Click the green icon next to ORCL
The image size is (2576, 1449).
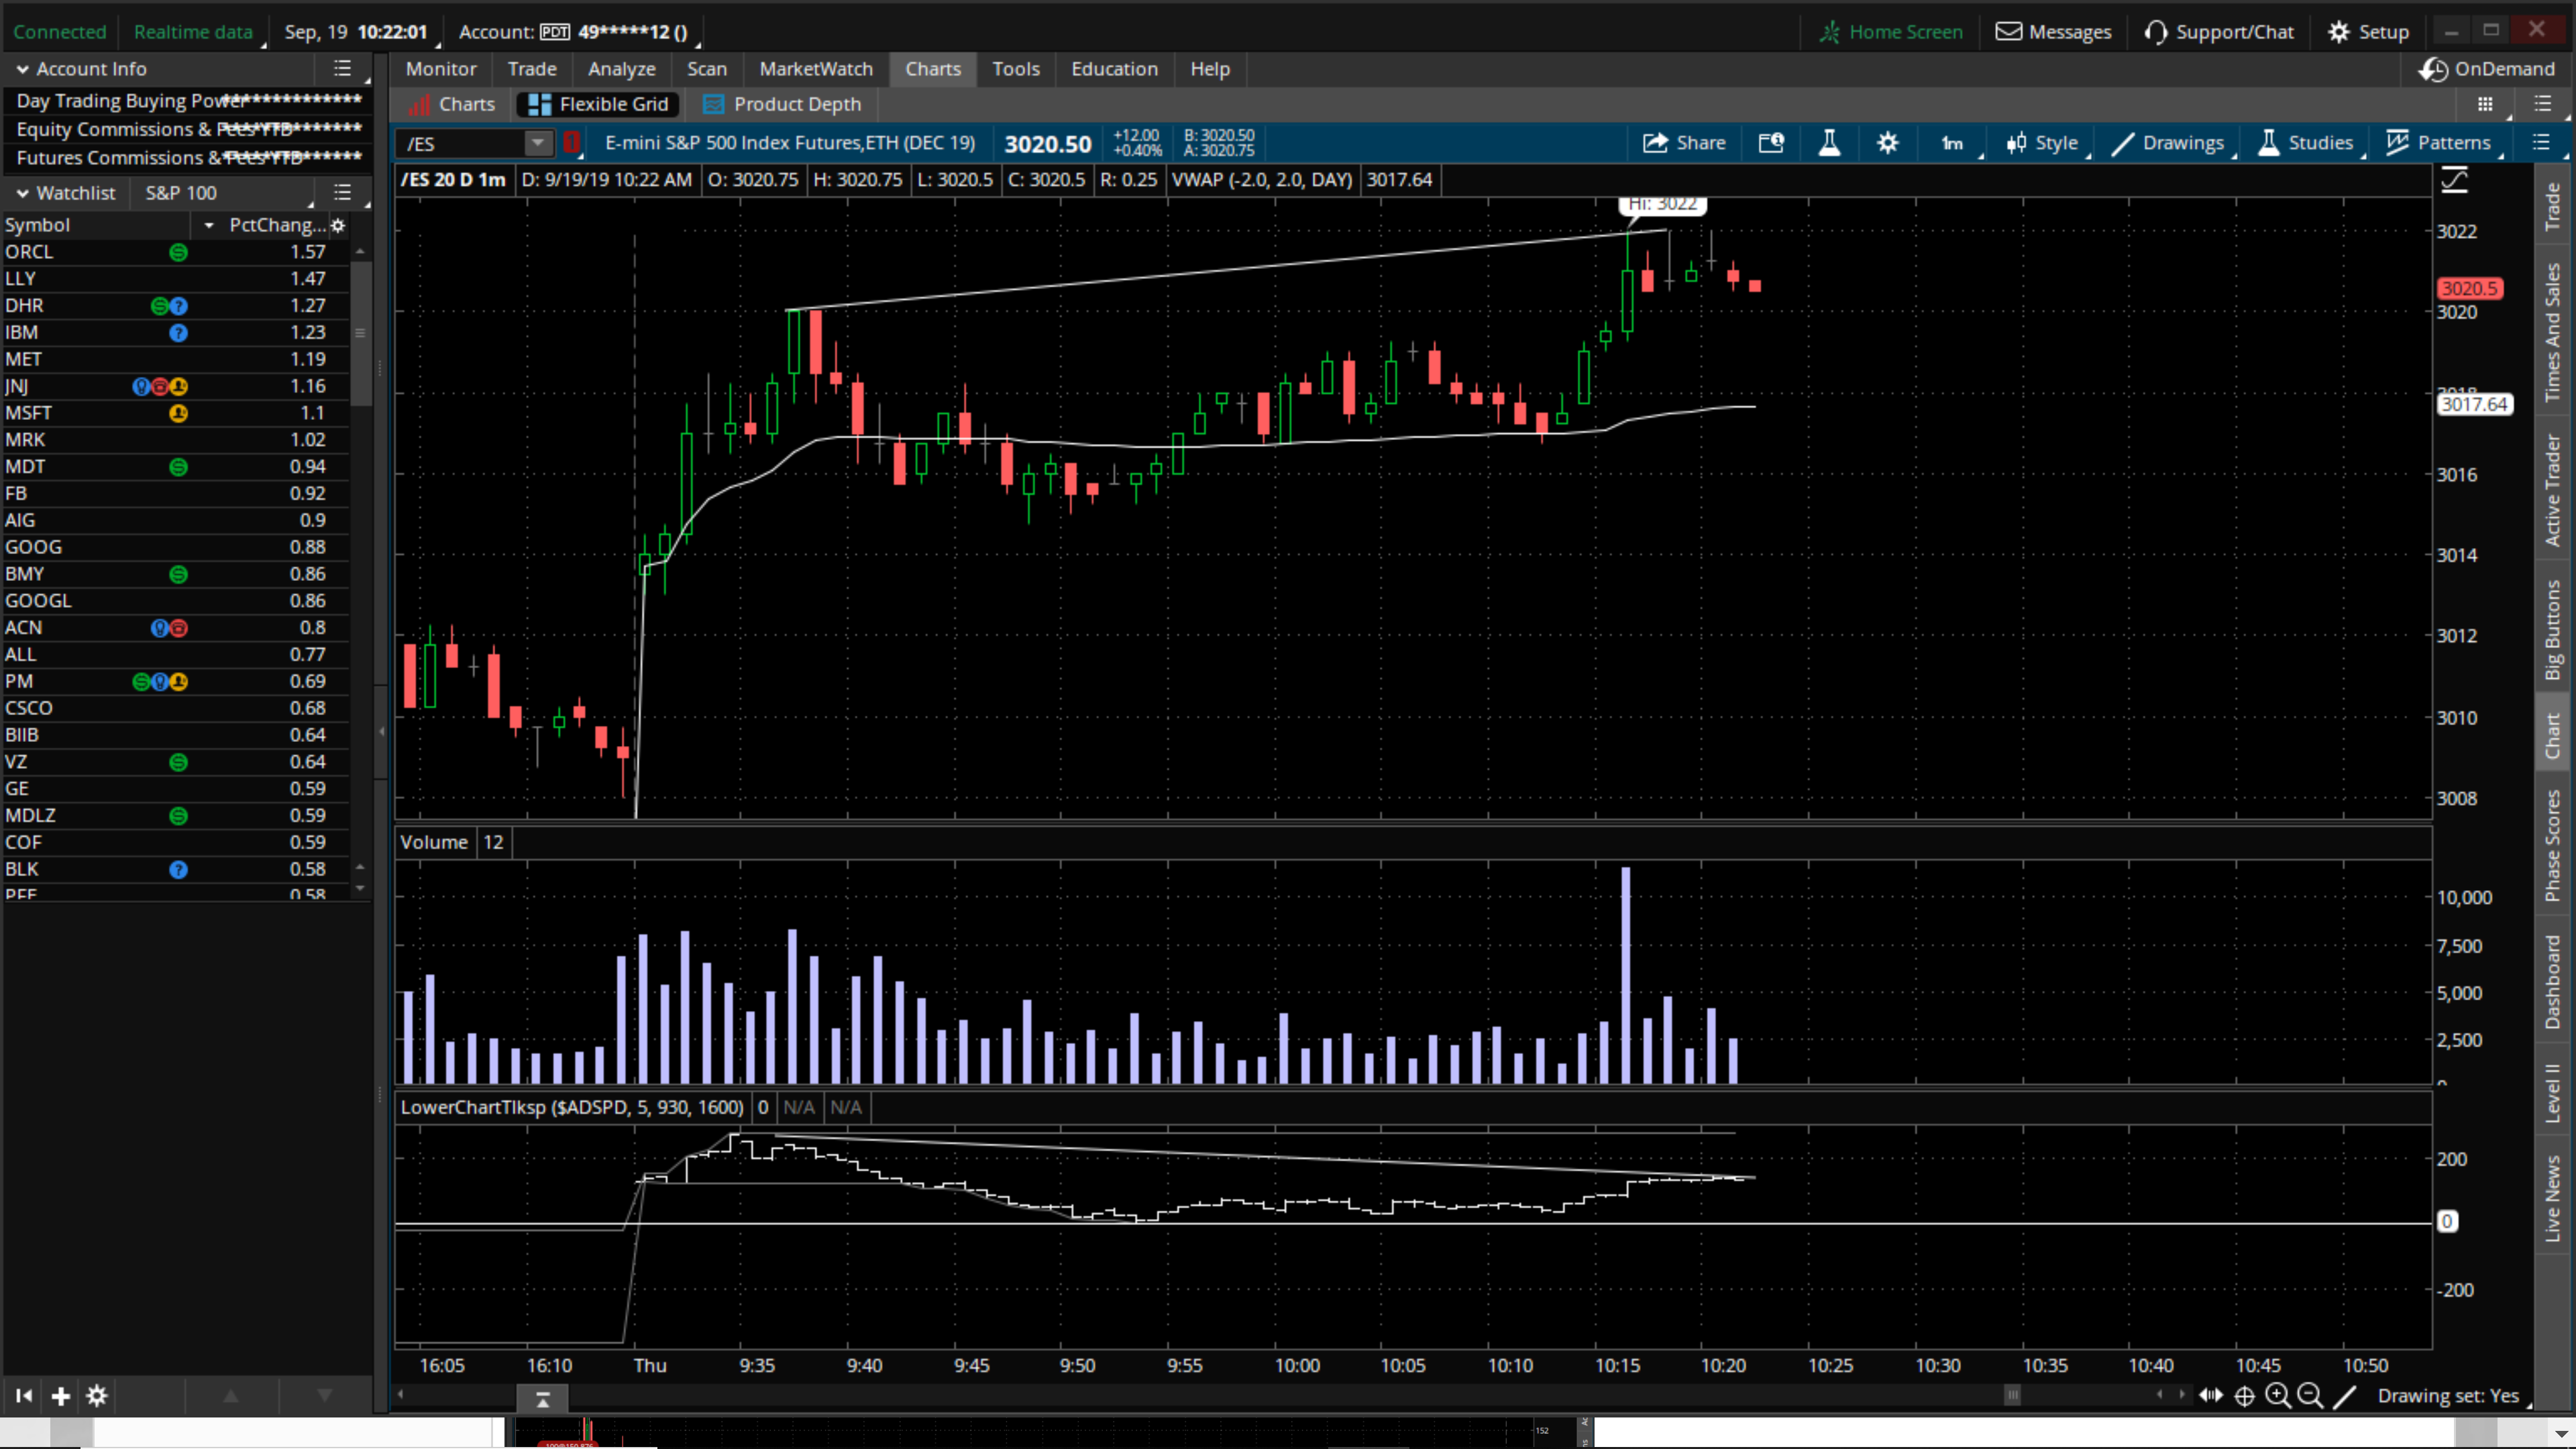pyautogui.click(x=178, y=252)
